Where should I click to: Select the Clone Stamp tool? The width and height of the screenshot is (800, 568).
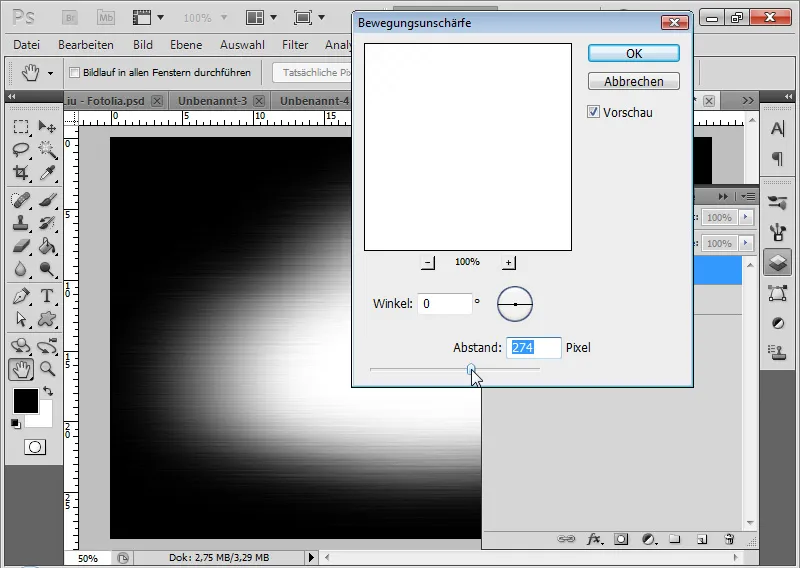coord(20,223)
